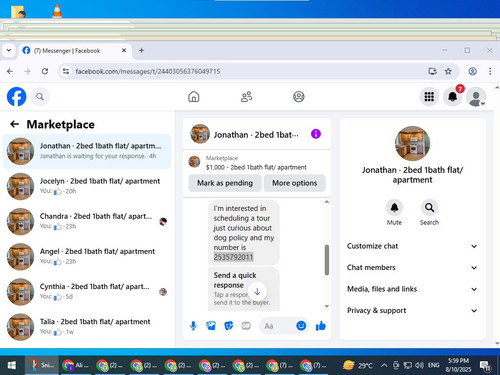Attach a photo file icon
Screen dimensions: 500x375
[211, 326]
